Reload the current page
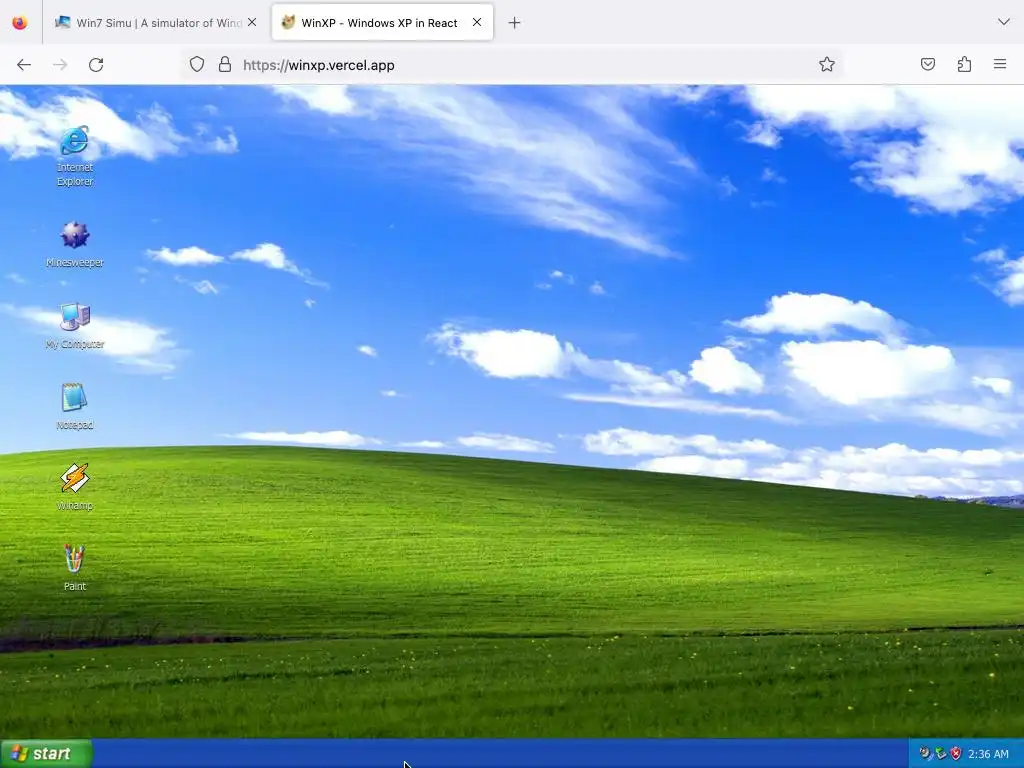The image size is (1024, 768). [x=96, y=65]
